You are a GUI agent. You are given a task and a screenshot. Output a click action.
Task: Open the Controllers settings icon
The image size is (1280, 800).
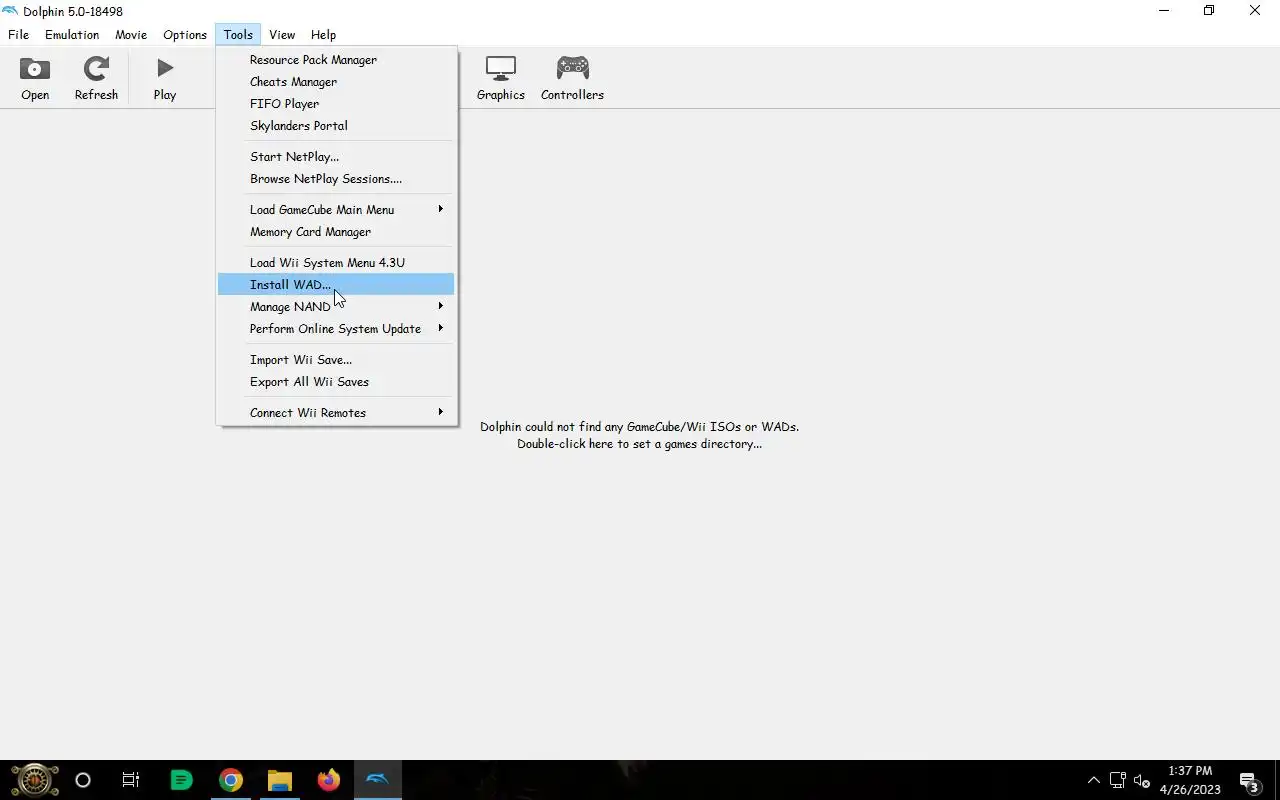[x=572, y=79]
